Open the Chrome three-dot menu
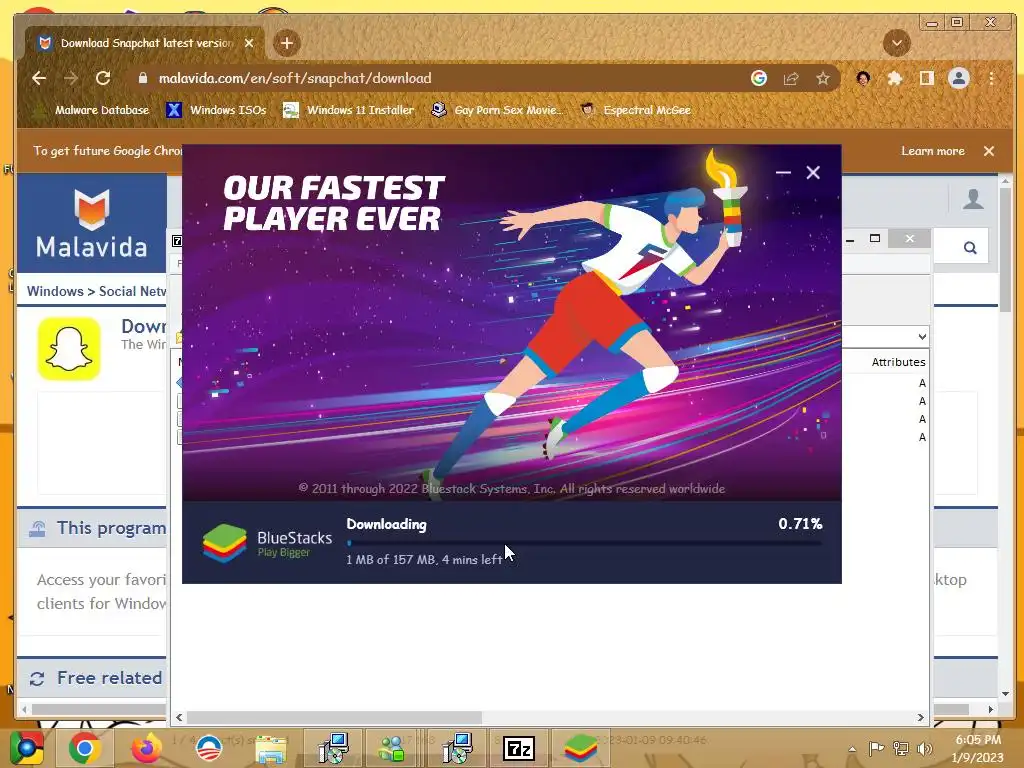Image resolution: width=1024 pixels, height=768 pixels. 991,78
